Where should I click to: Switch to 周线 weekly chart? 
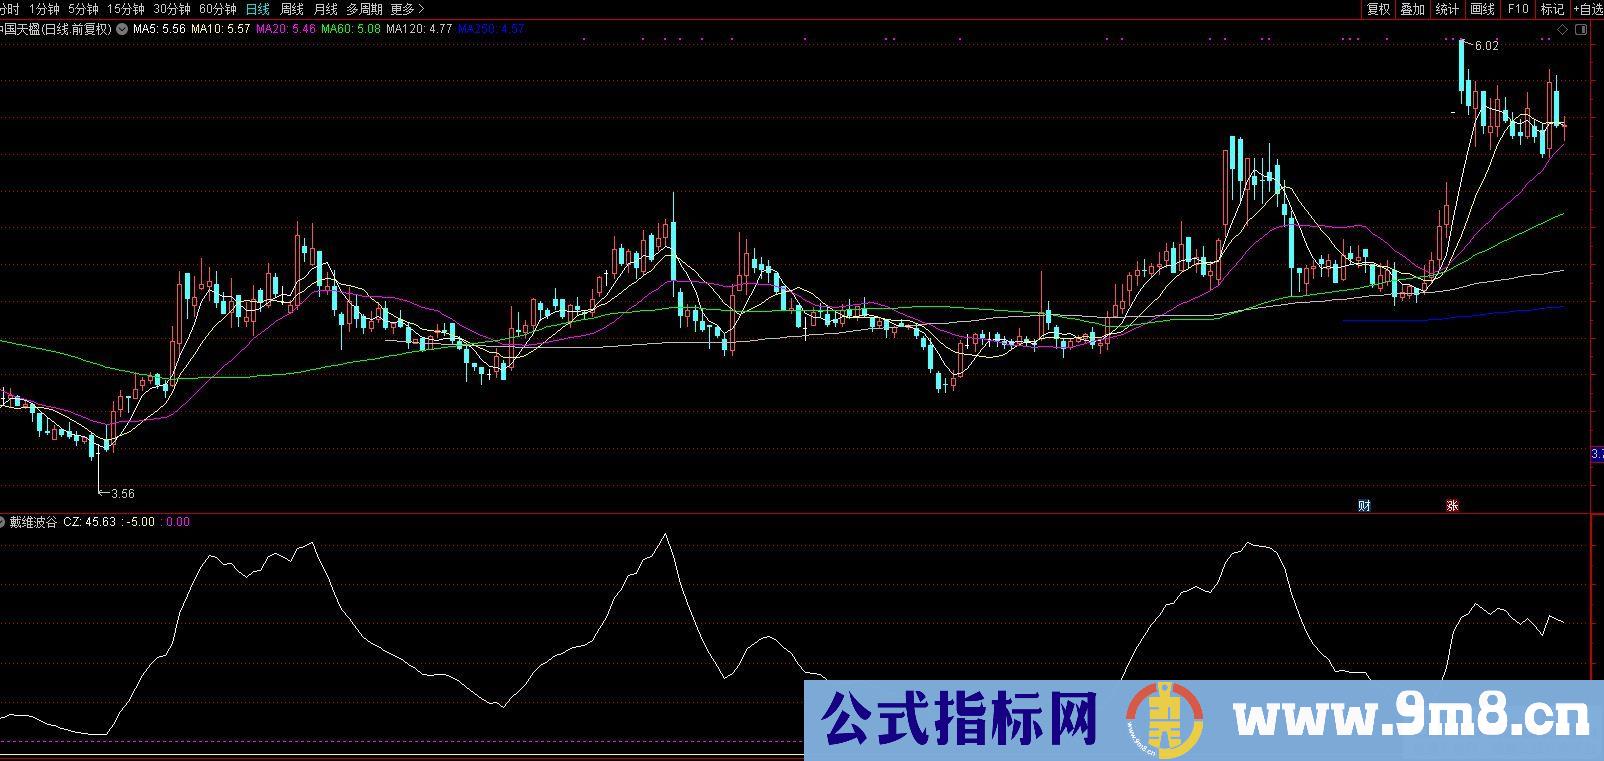(291, 9)
